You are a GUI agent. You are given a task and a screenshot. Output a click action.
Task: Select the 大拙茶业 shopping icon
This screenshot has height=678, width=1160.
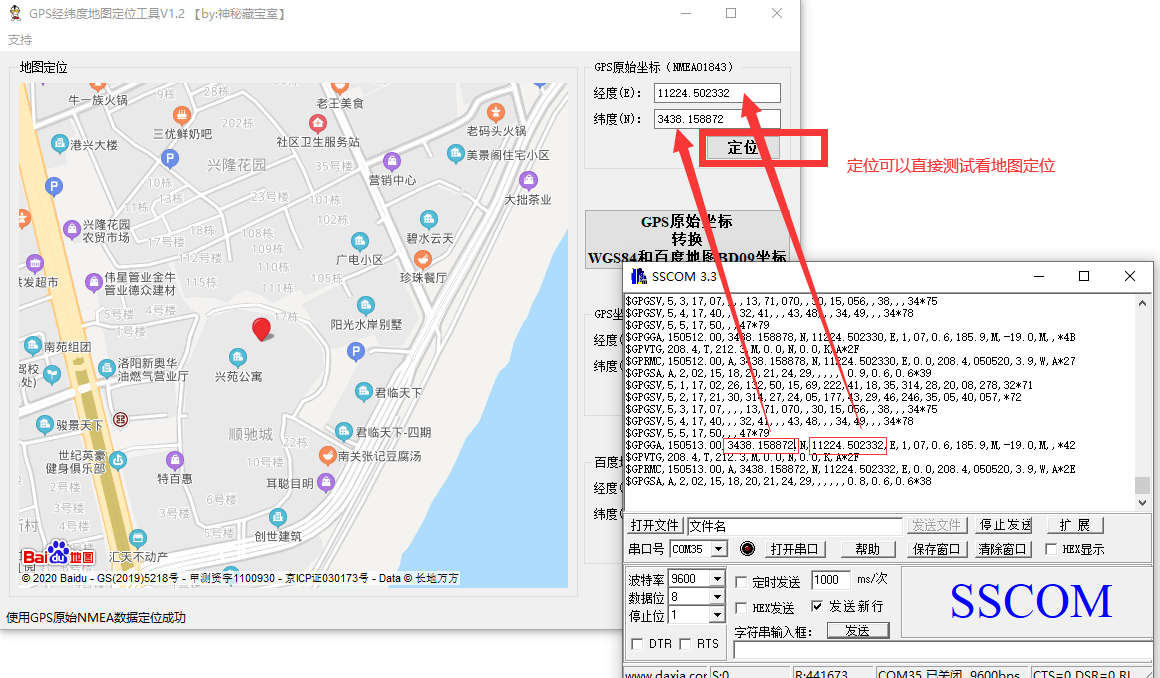click(528, 180)
